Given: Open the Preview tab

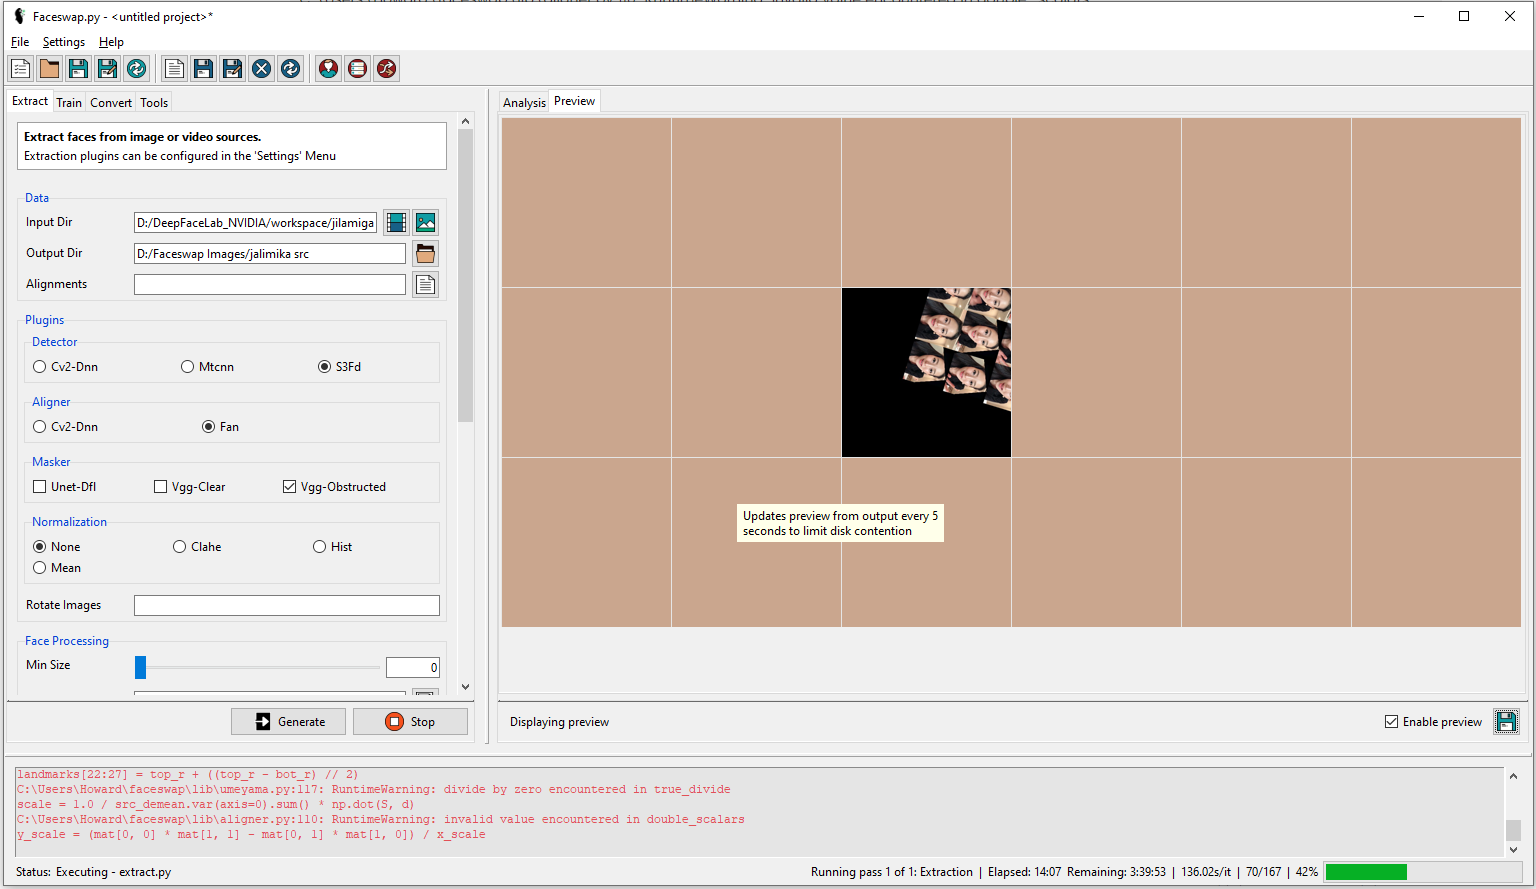Looking at the screenshot, I should (x=574, y=101).
